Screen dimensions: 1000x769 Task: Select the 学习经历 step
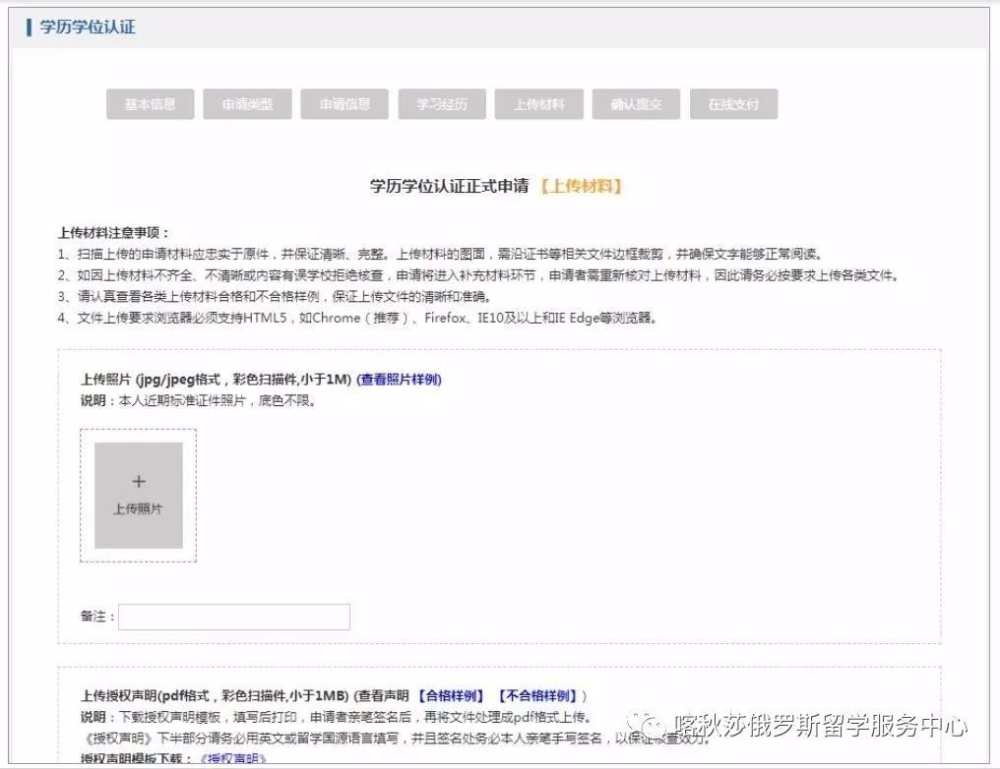tap(442, 104)
